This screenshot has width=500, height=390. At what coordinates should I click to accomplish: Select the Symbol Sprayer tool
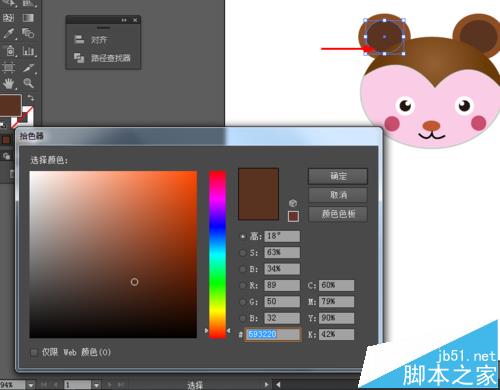9,51
